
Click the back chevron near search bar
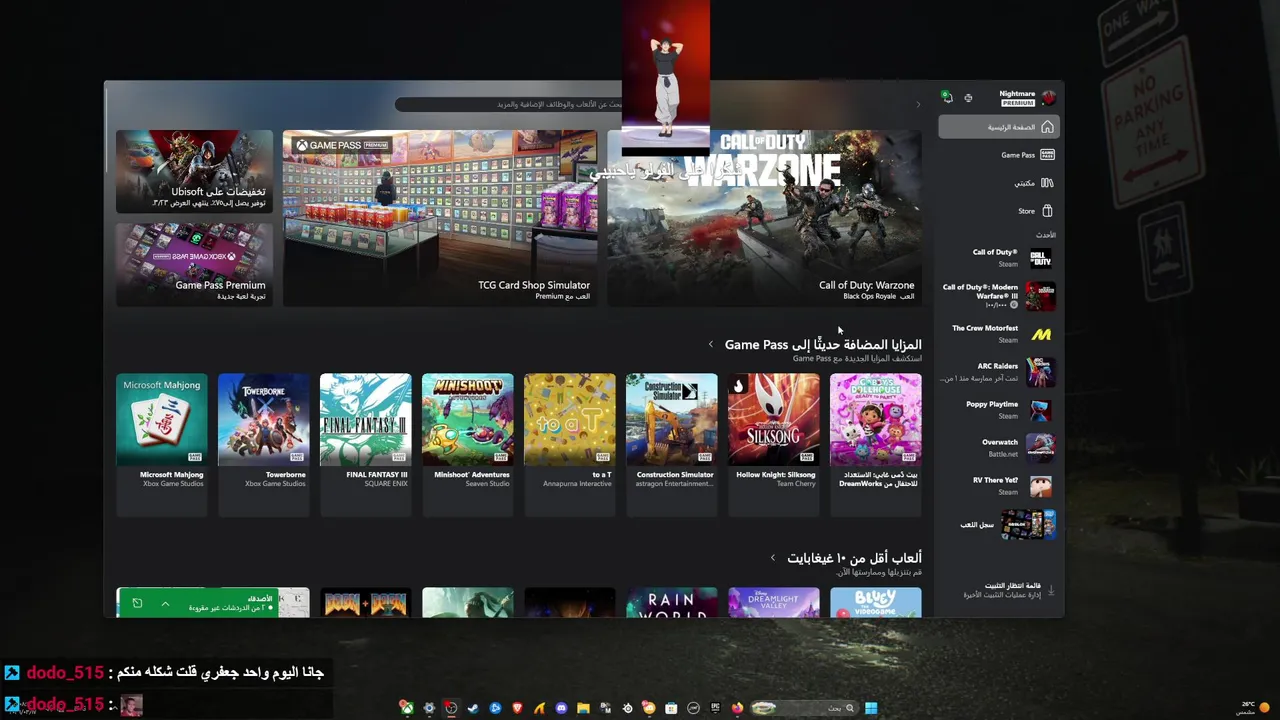(918, 104)
